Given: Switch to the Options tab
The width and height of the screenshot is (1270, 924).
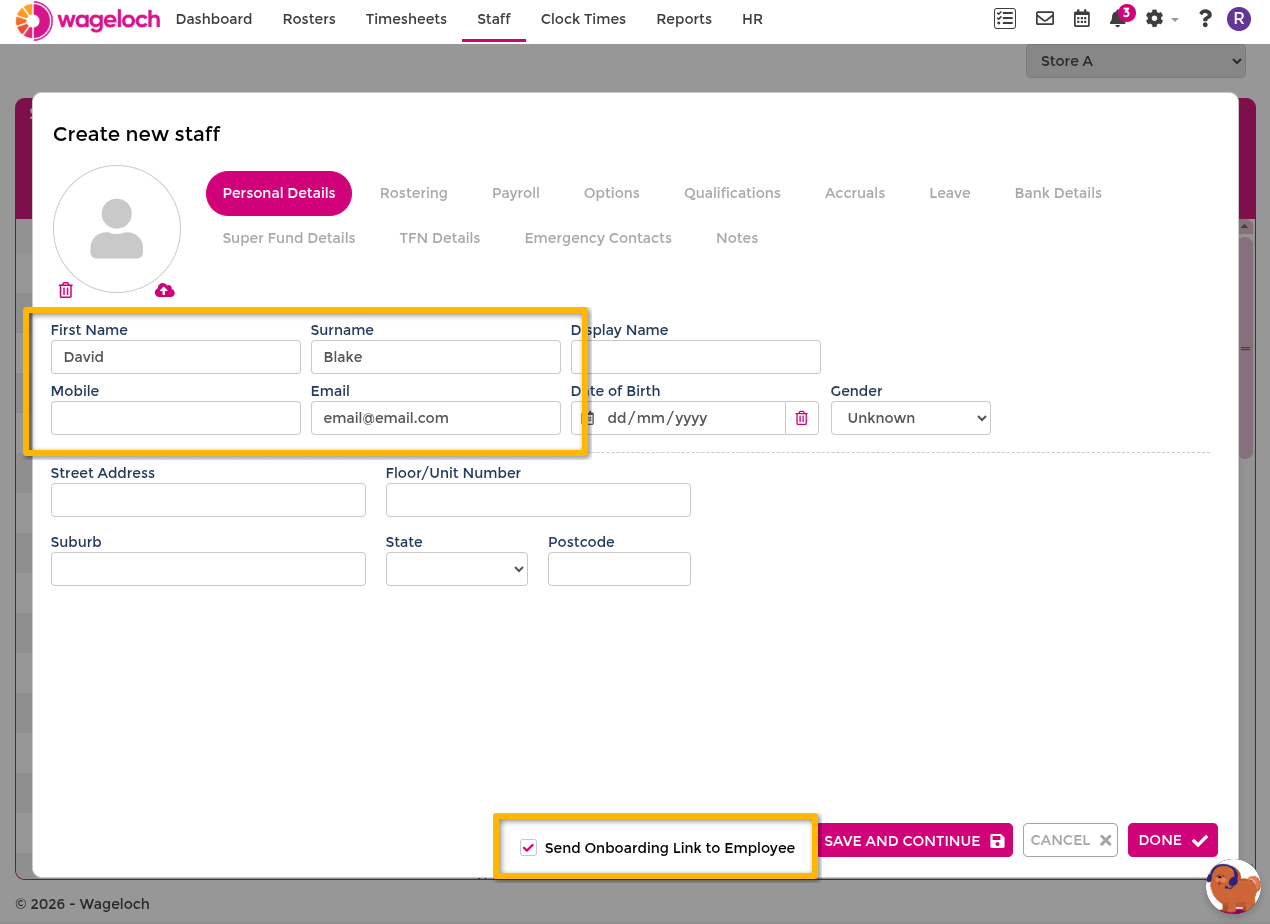Looking at the screenshot, I should click(612, 193).
